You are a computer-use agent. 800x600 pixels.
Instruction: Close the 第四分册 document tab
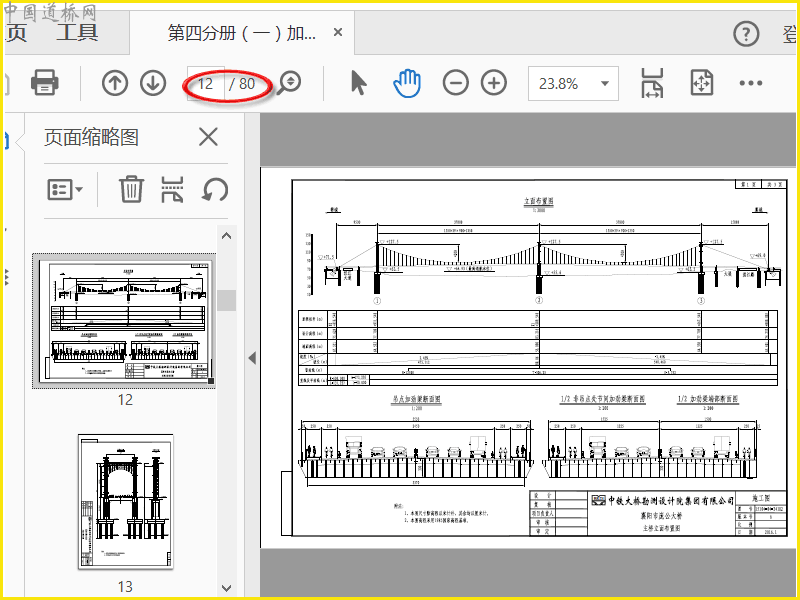338,32
